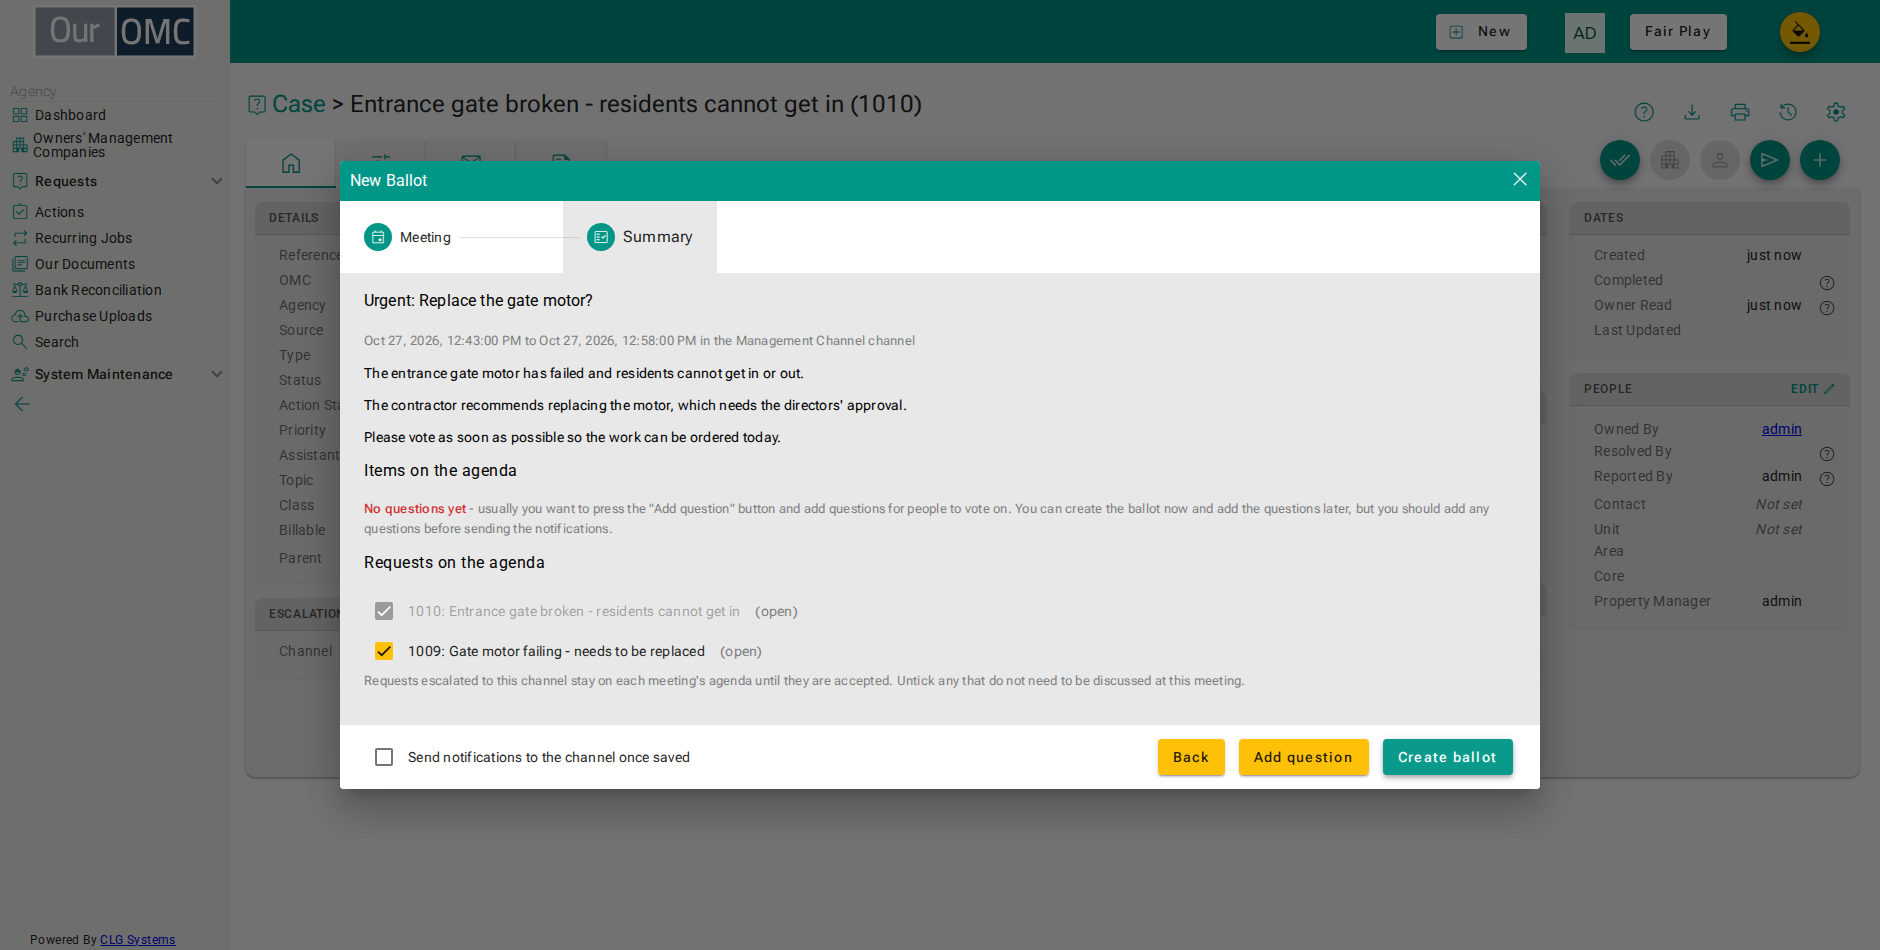Collapse sidebar with the left arrow icon
The width and height of the screenshot is (1880, 950).
[22, 404]
